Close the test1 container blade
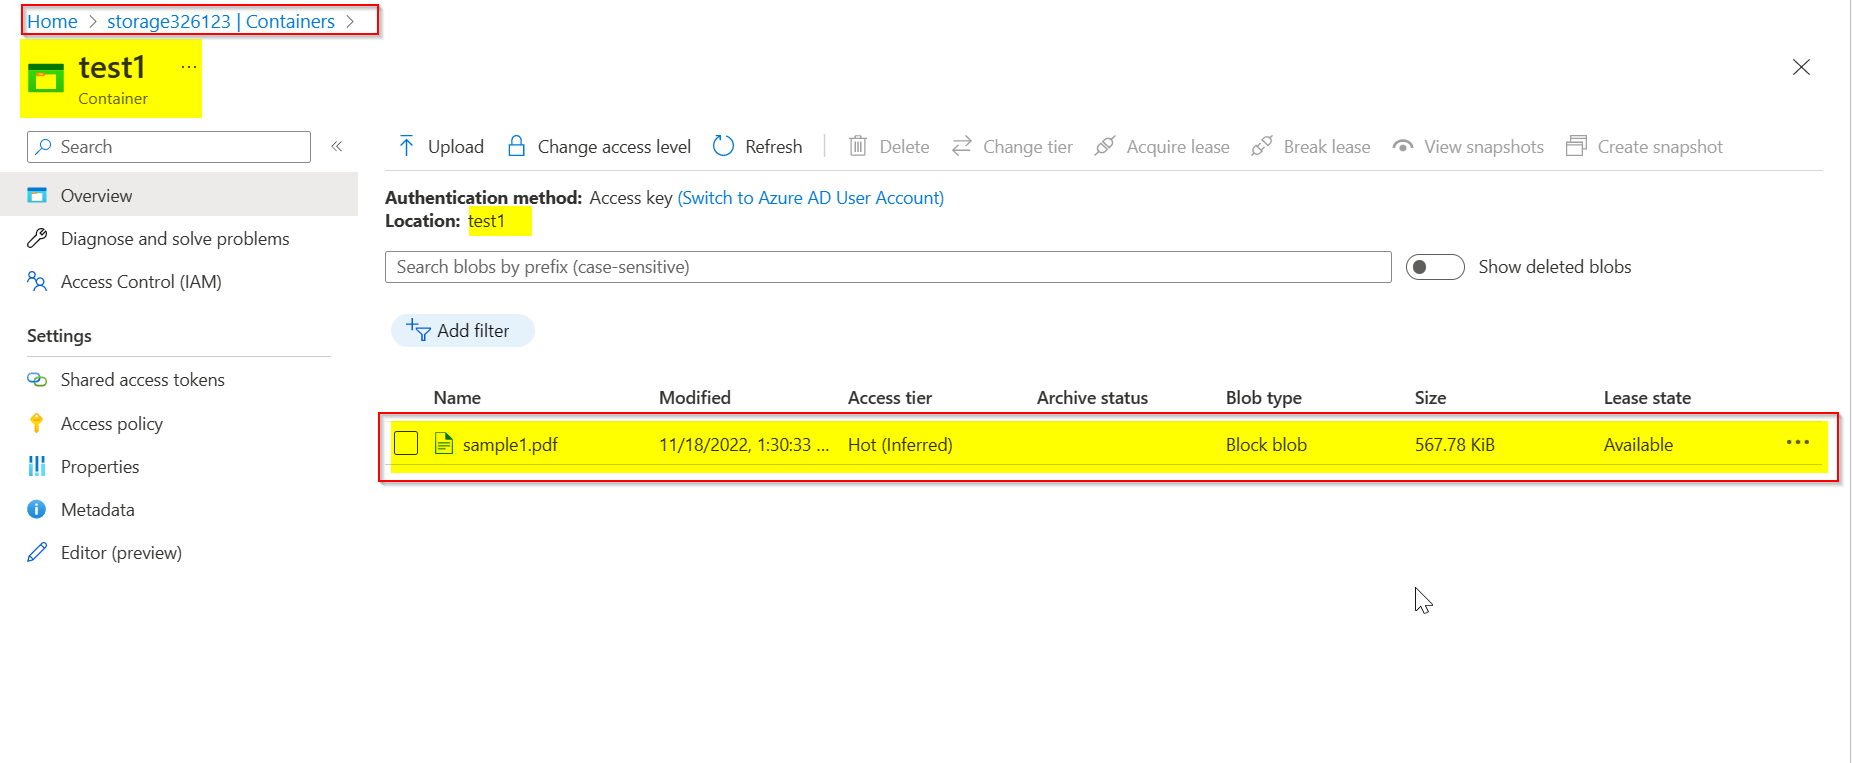The width and height of the screenshot is (1852, 763). point(1801,67)
